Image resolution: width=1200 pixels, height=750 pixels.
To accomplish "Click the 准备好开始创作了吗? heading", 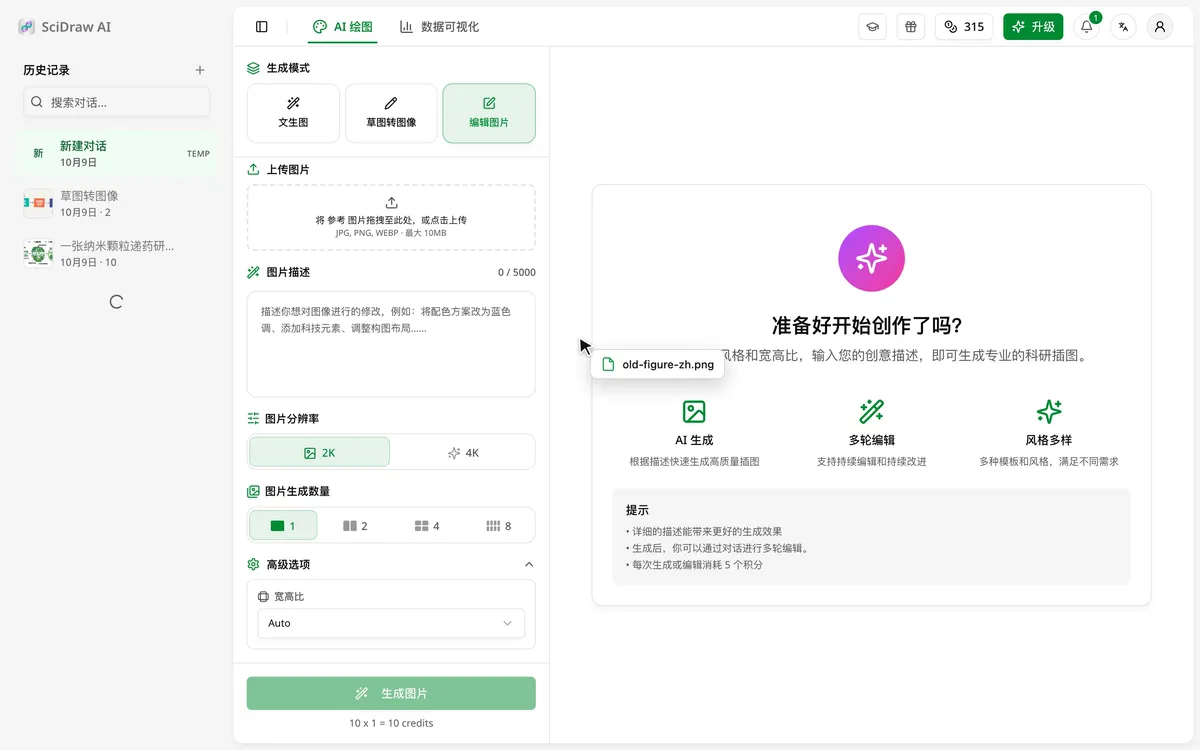I will click(867, 326).
